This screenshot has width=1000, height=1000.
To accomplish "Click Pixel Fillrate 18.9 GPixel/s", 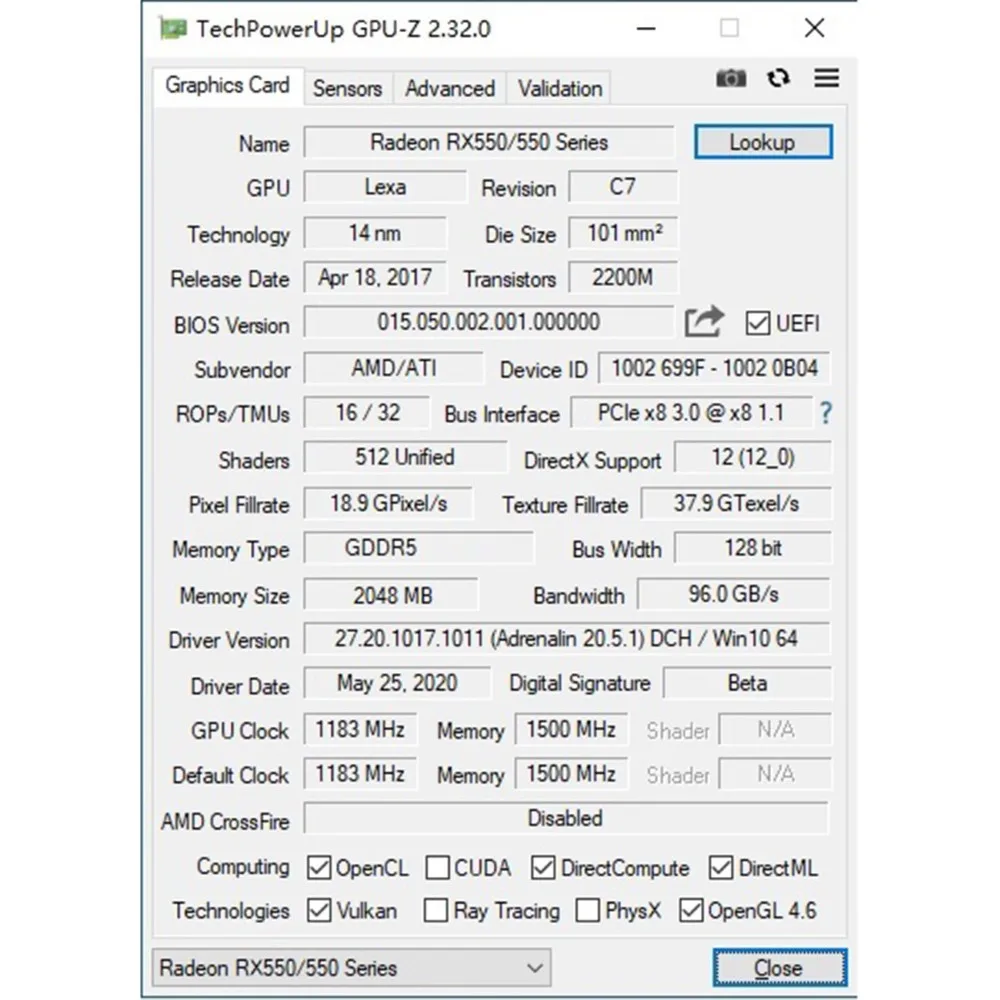I will [388, 503].
